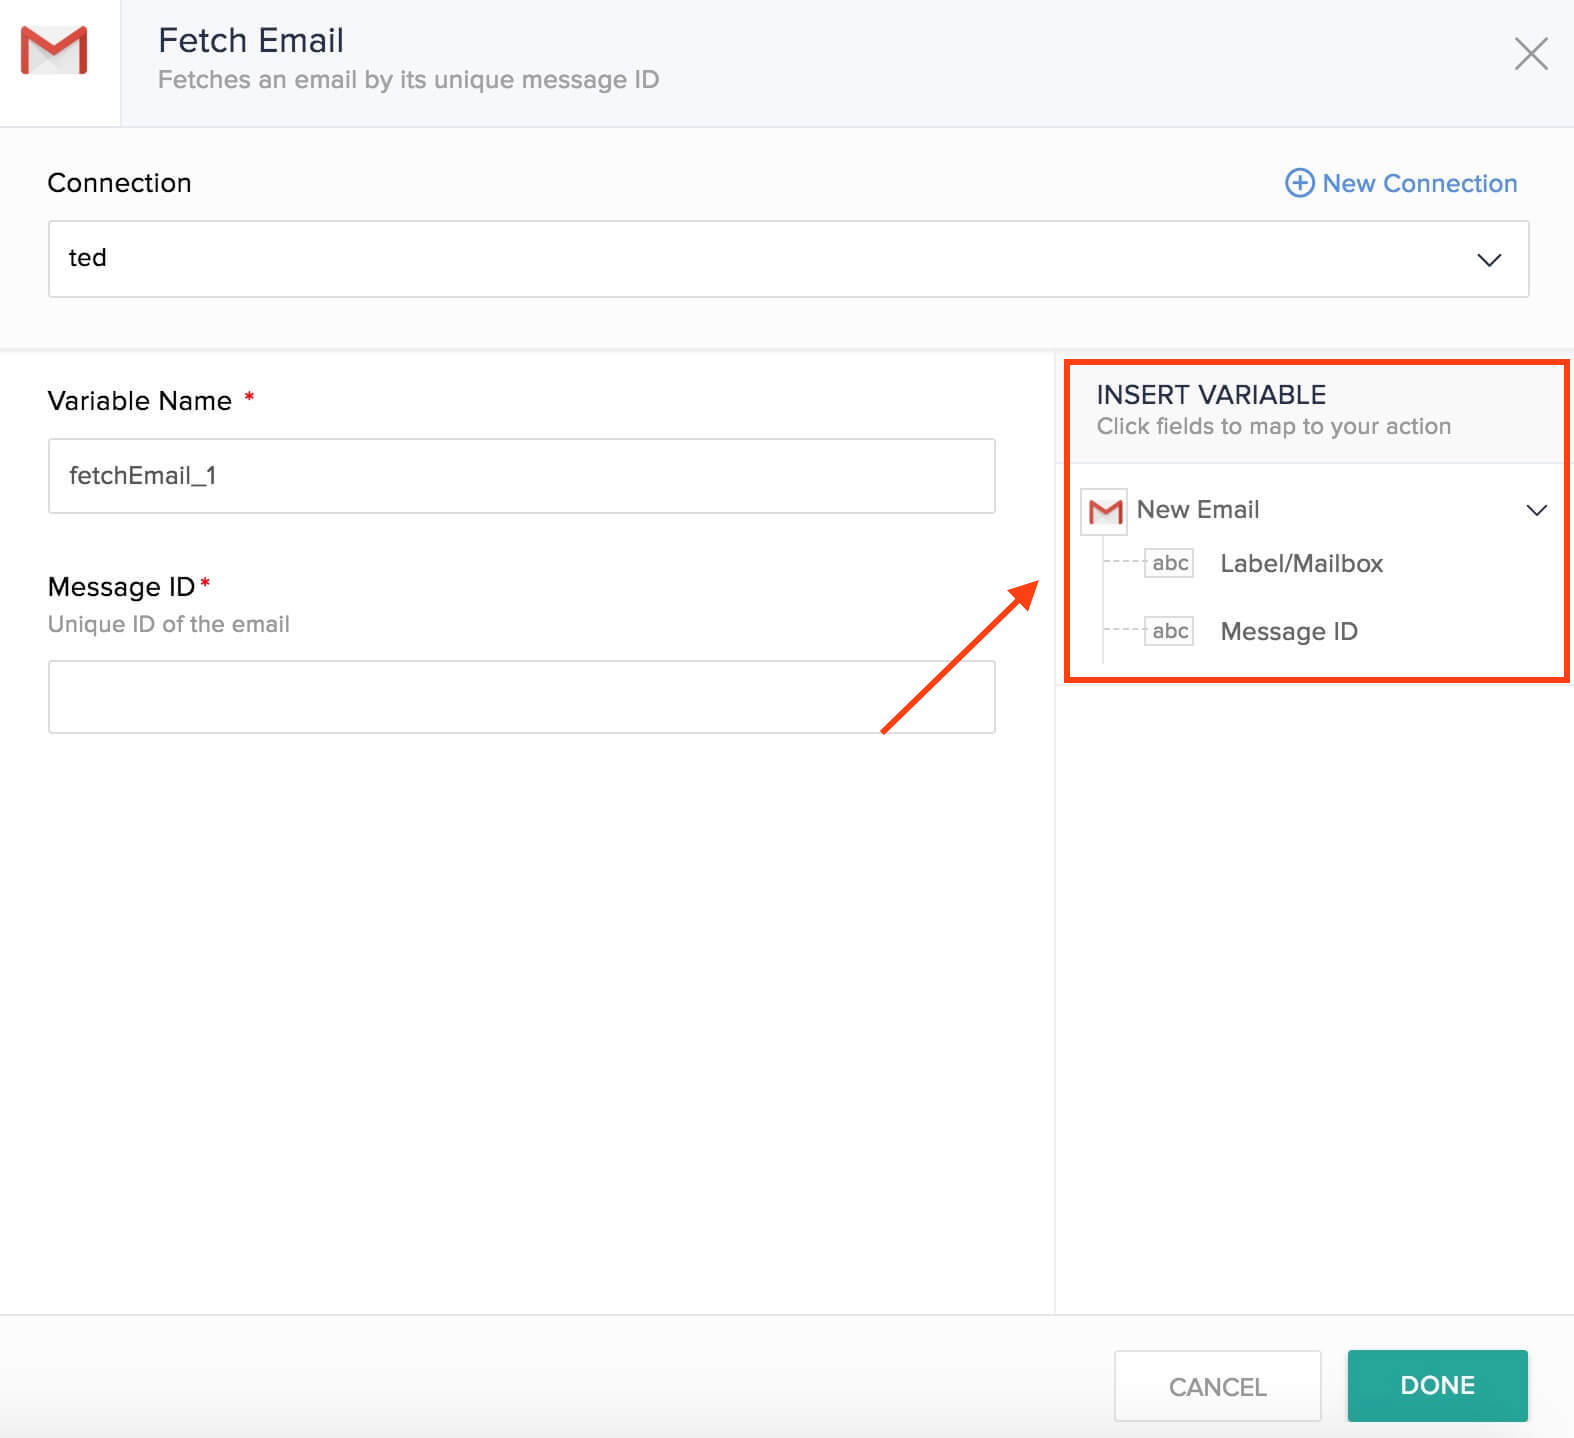Click the abc type icon for Message ID variable
This screenshot has width=1574, height=1438.
[x=1169, y=631]
